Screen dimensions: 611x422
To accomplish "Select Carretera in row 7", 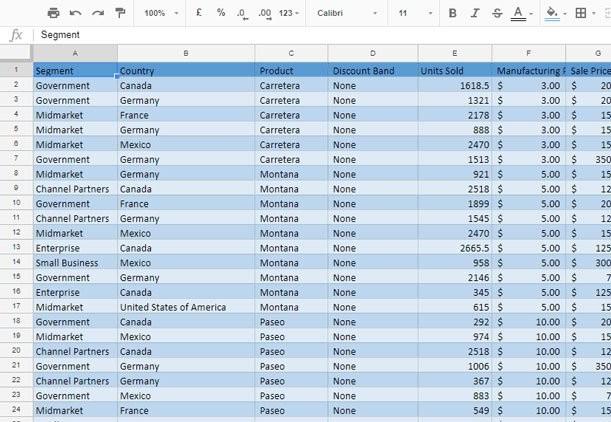I will pyautogui.click(x=291, y=159).
